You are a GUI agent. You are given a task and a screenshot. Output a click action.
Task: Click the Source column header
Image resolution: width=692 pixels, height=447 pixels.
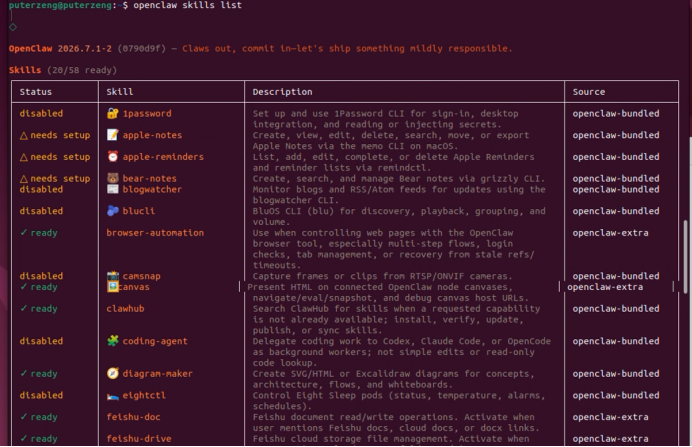(589, 92)
